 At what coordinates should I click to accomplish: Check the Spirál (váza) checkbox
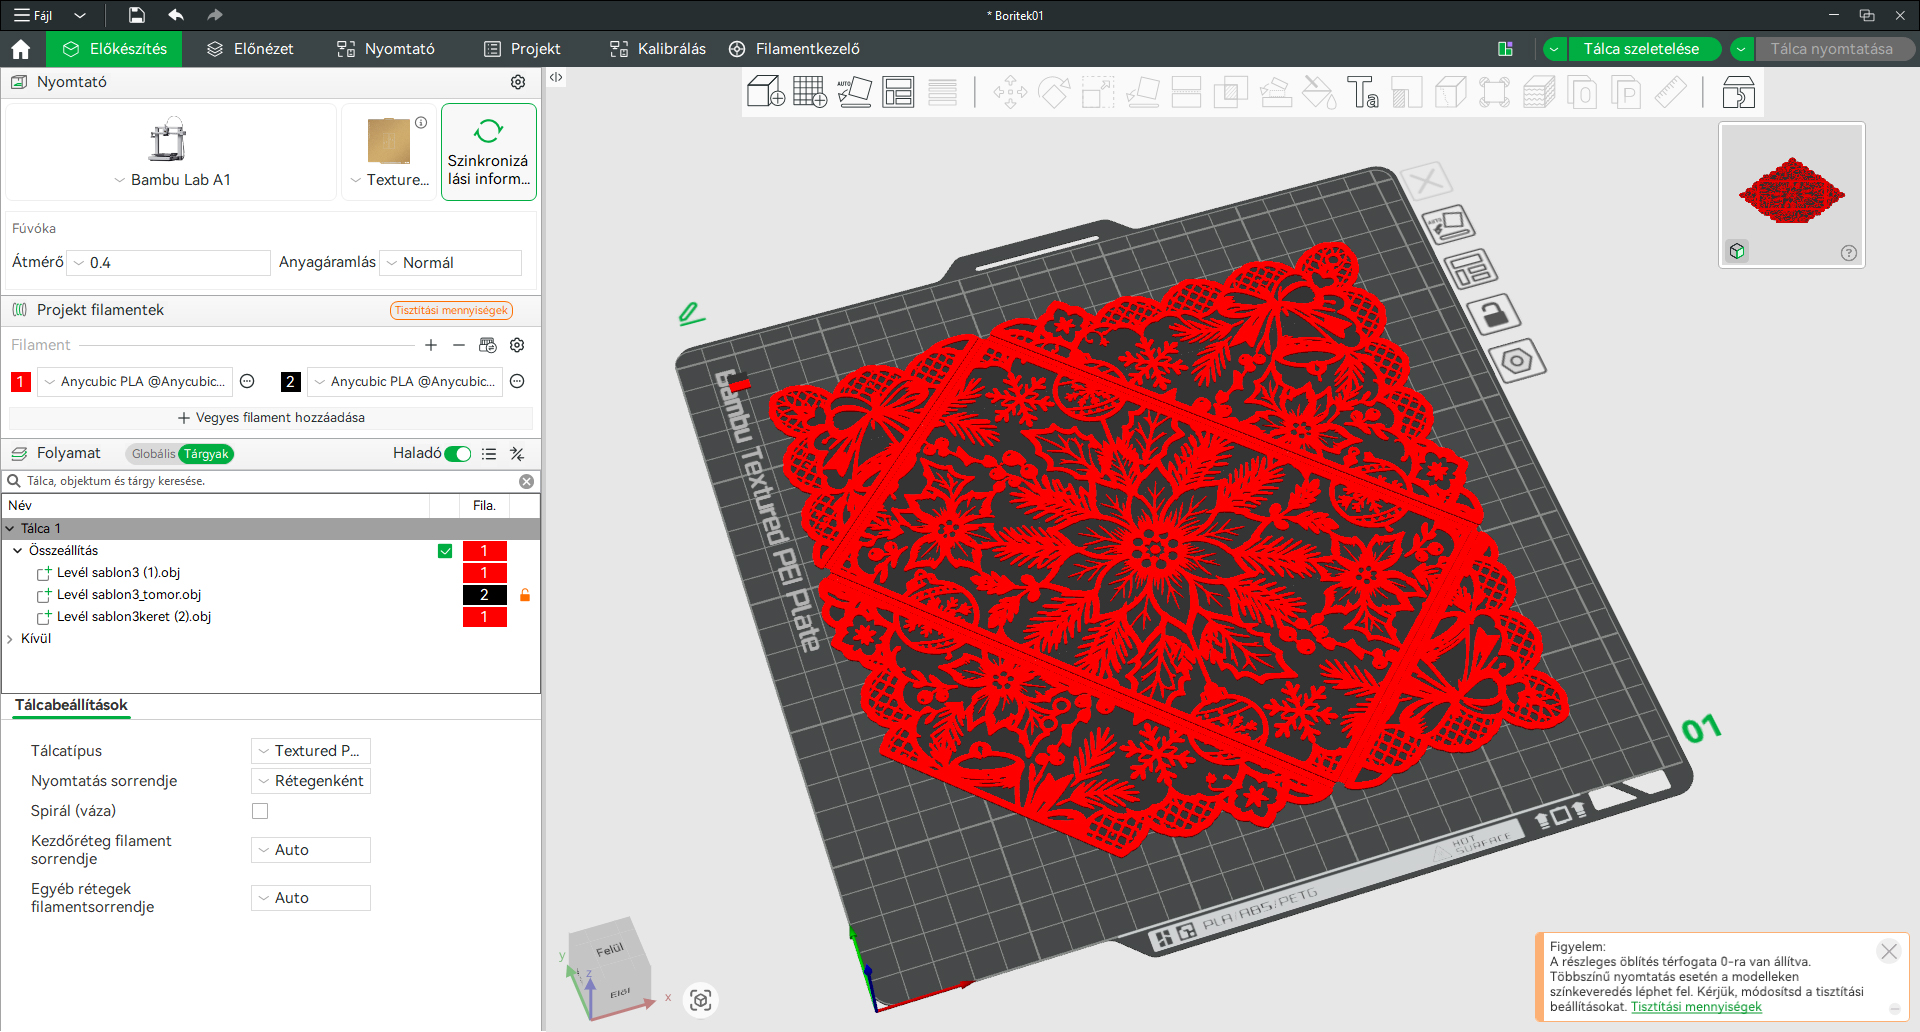(x=260, y=811)
